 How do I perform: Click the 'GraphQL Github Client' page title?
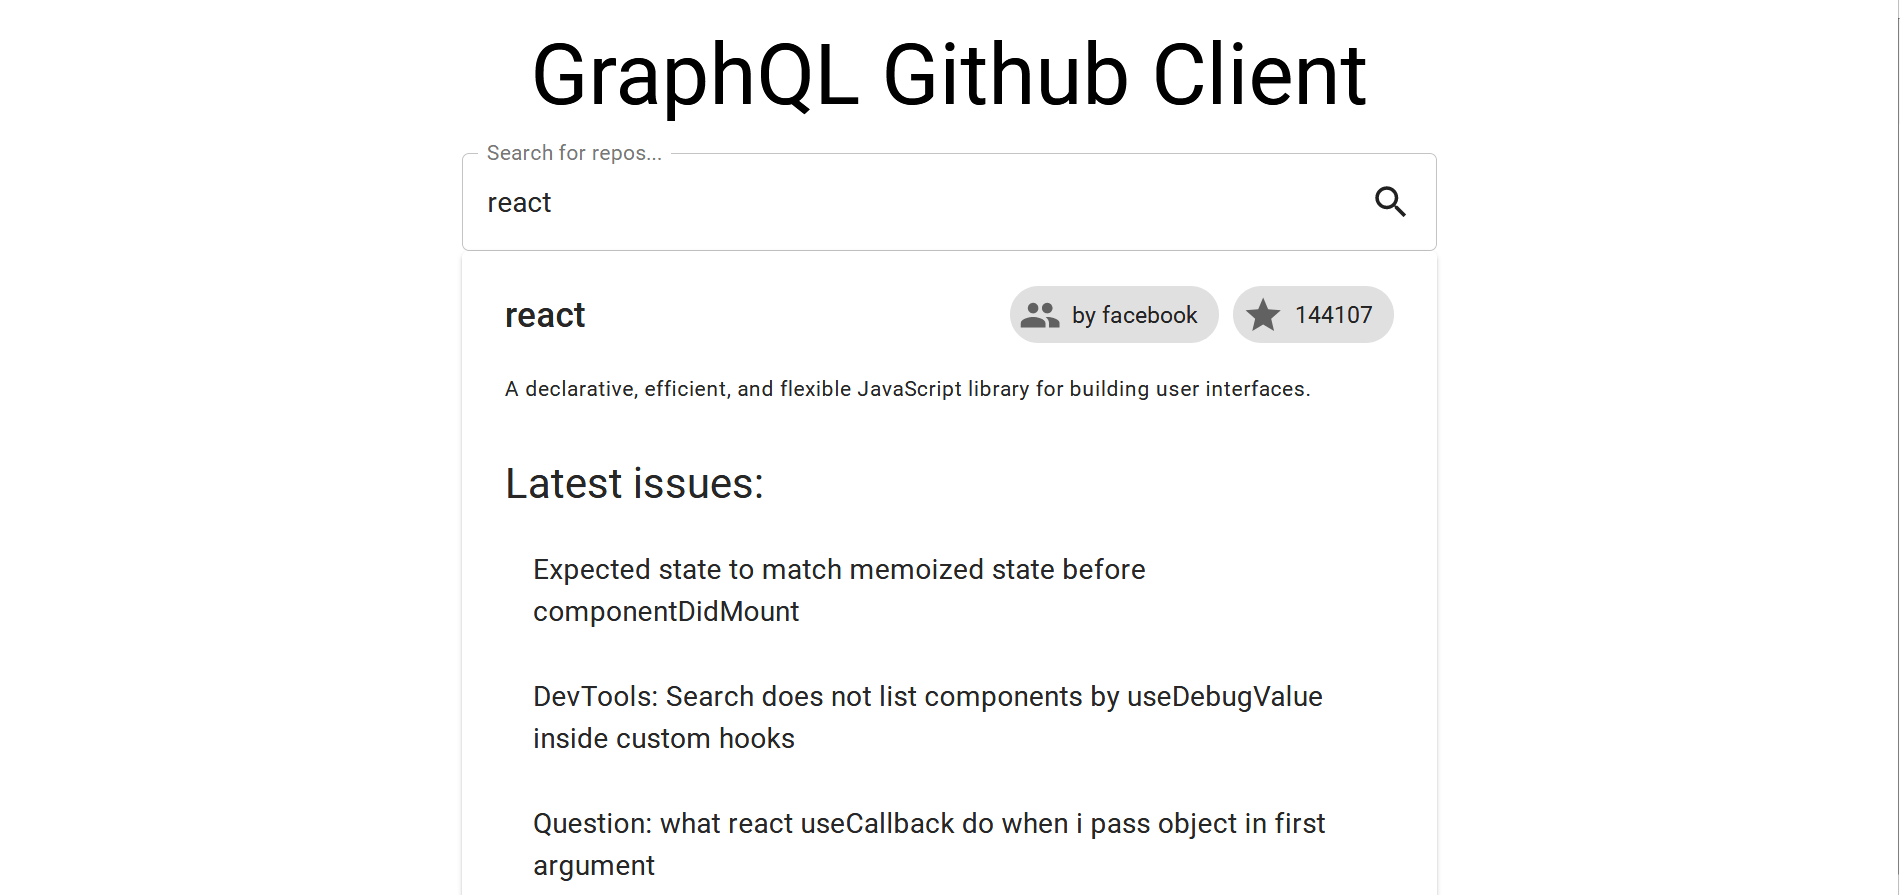coord(949,75)
